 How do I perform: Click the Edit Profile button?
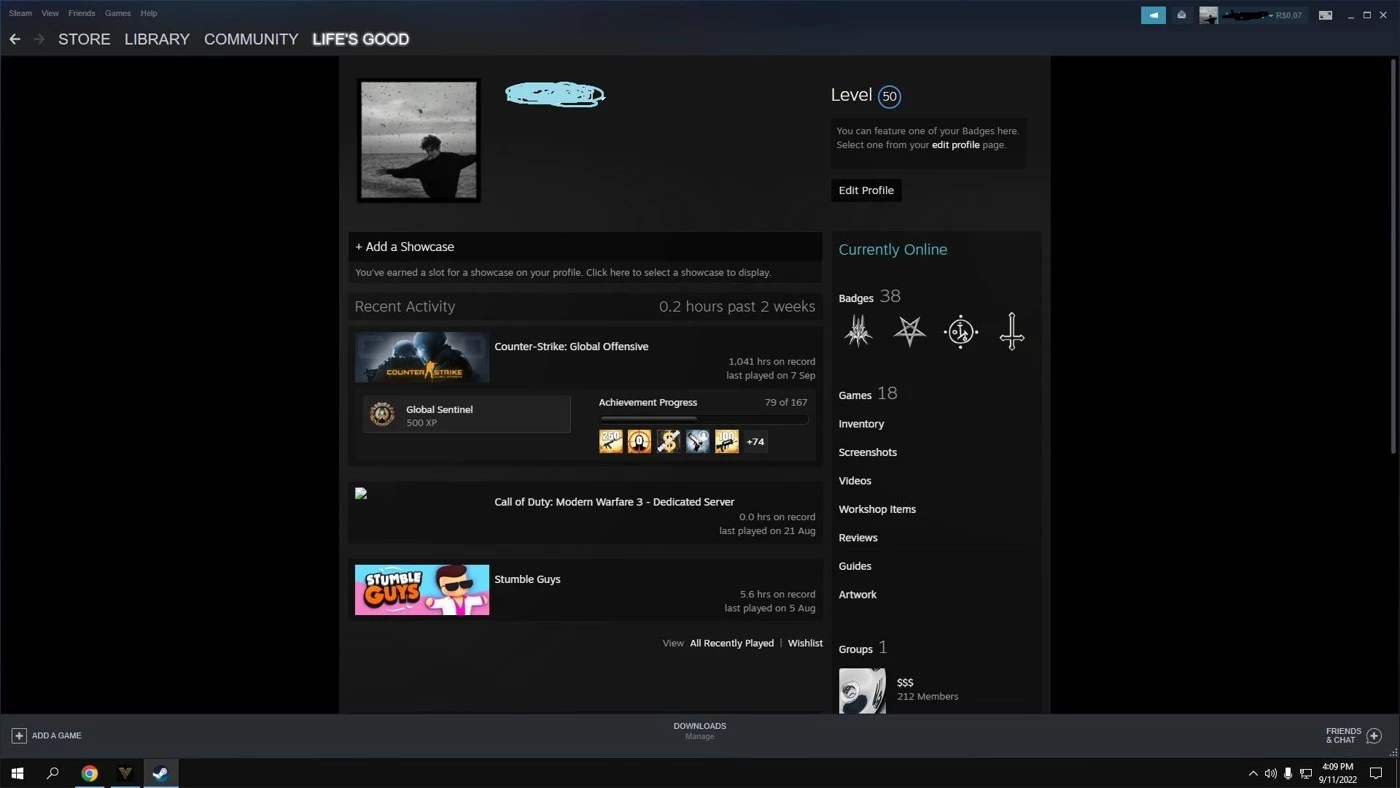pyautogui.click(x=866, y=190)
